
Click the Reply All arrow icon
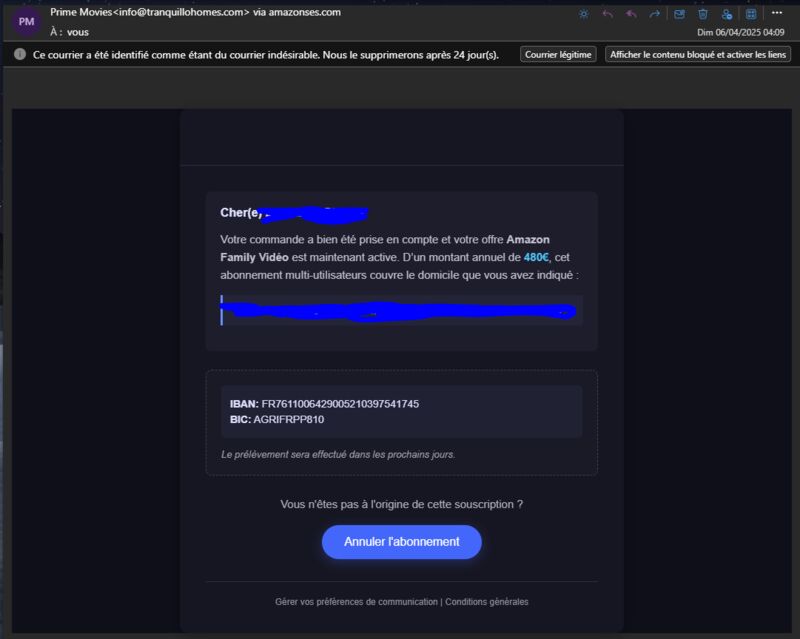pyautogui.click(x=631, y=14)
